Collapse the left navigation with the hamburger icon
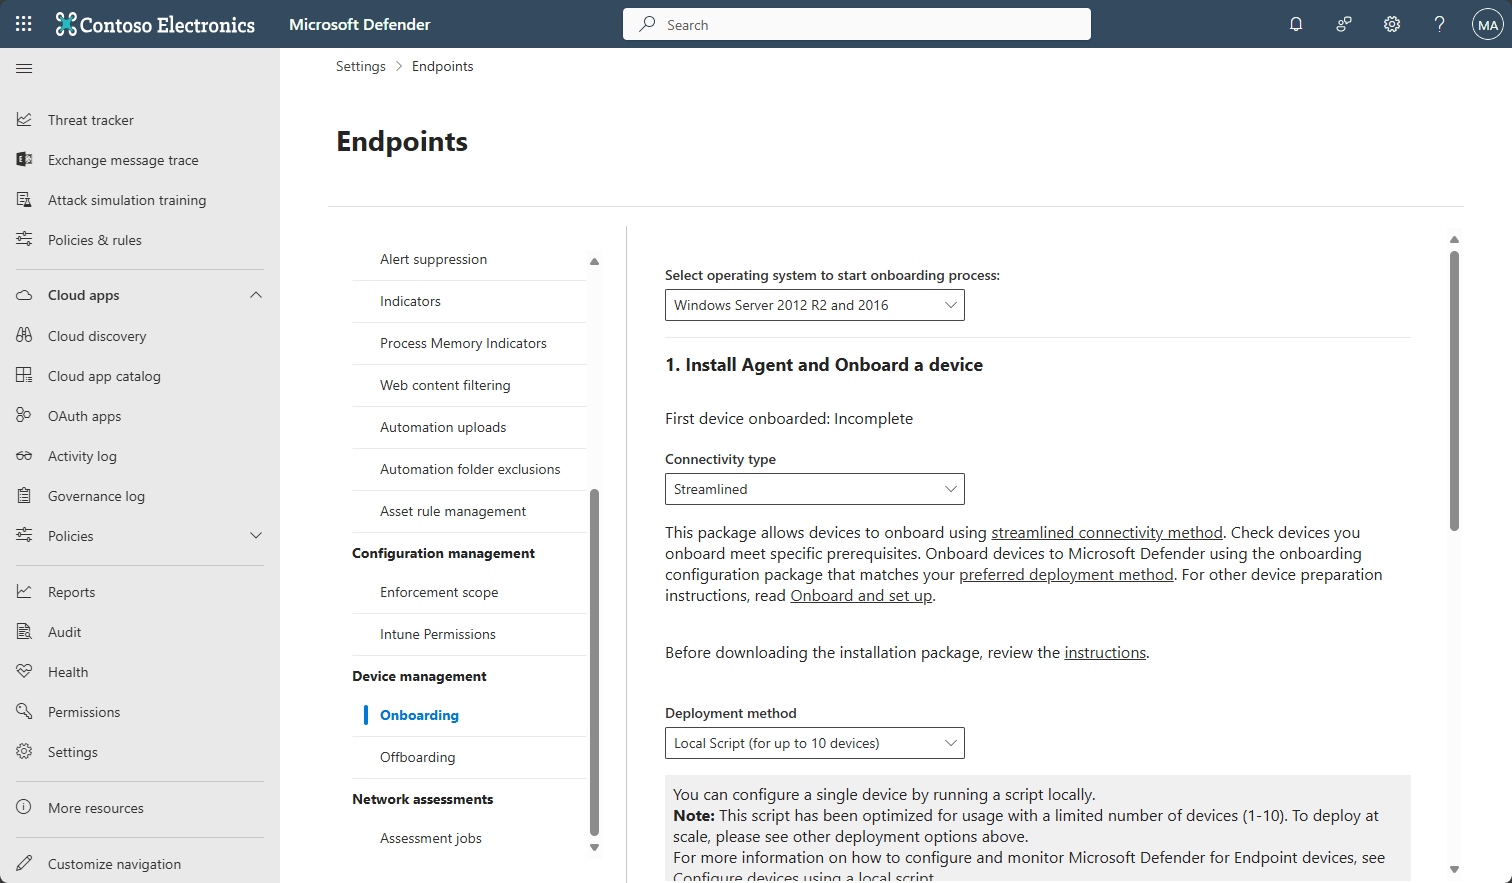The height and width of the screenshot is (883, 1512). point(24,68)
